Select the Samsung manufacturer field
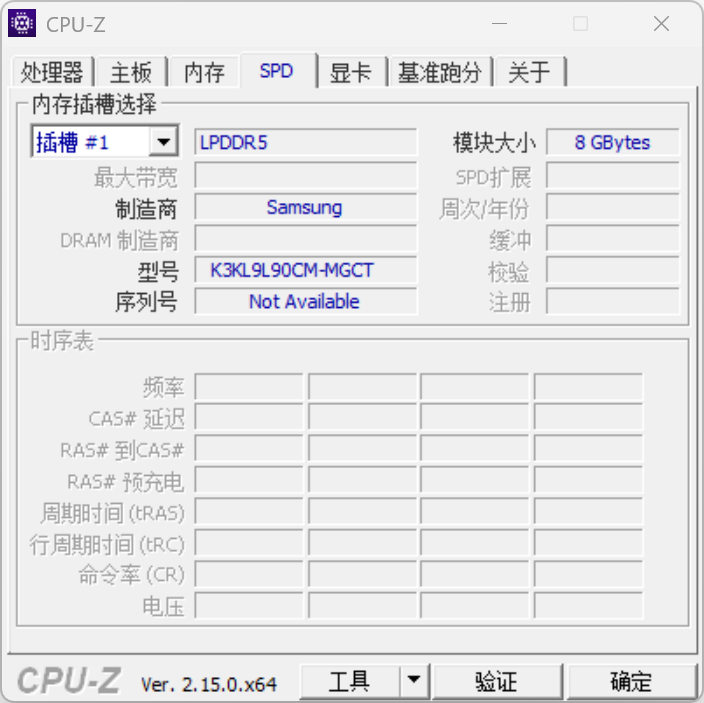The height and width of the screenshot is (703, 704). click(x=305, y=207)
